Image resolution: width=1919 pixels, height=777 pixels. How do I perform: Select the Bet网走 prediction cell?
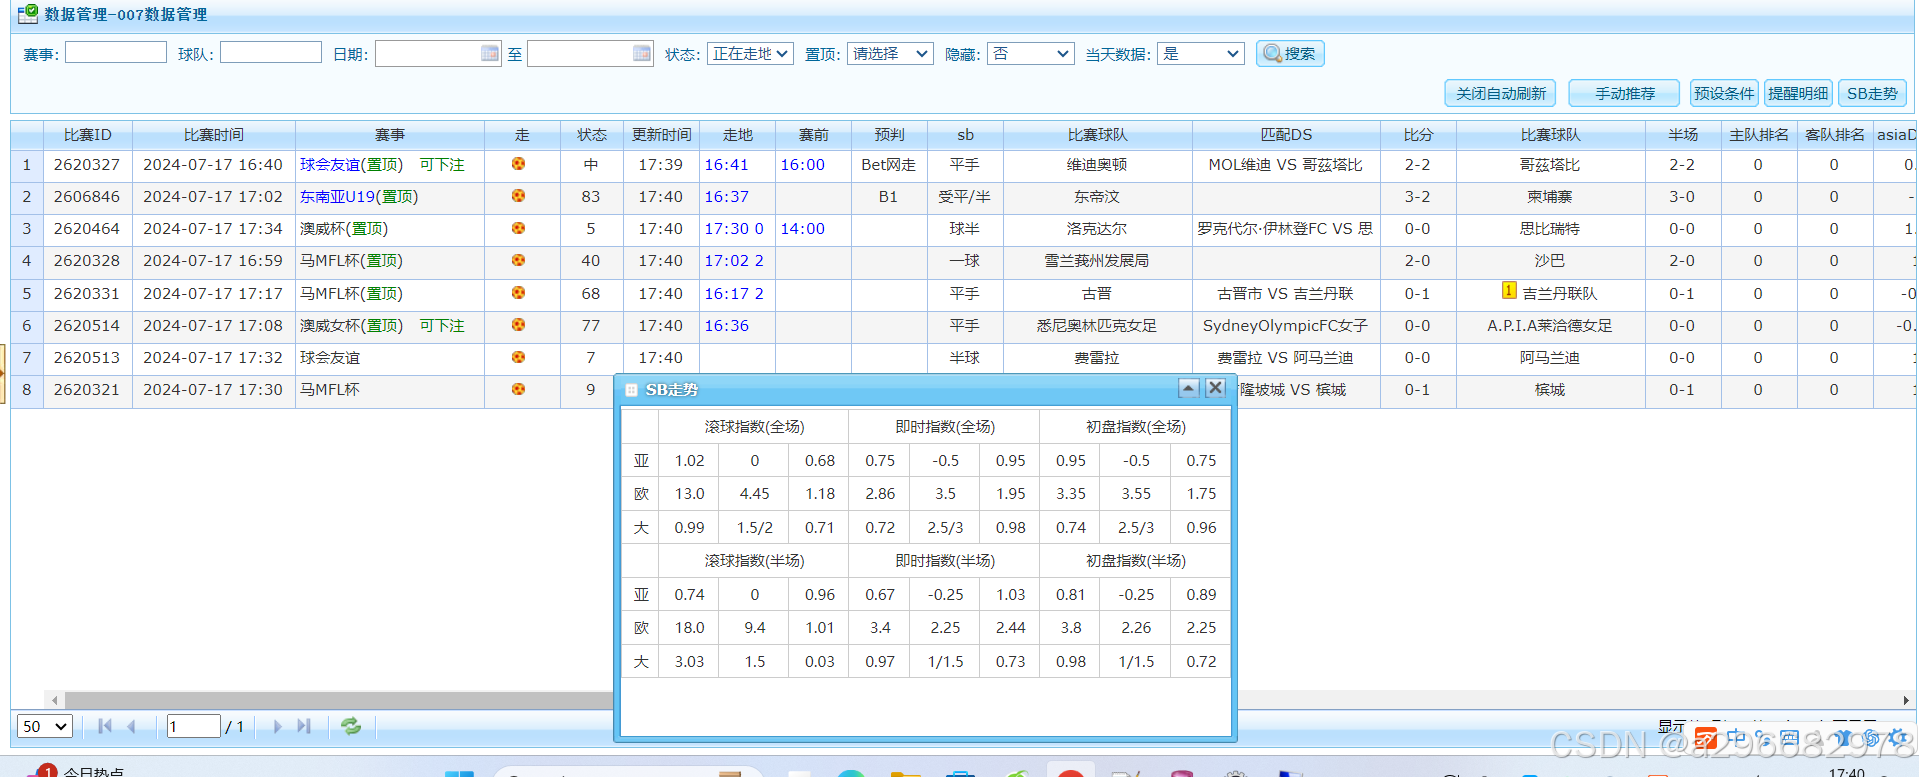tap(889, 165)
